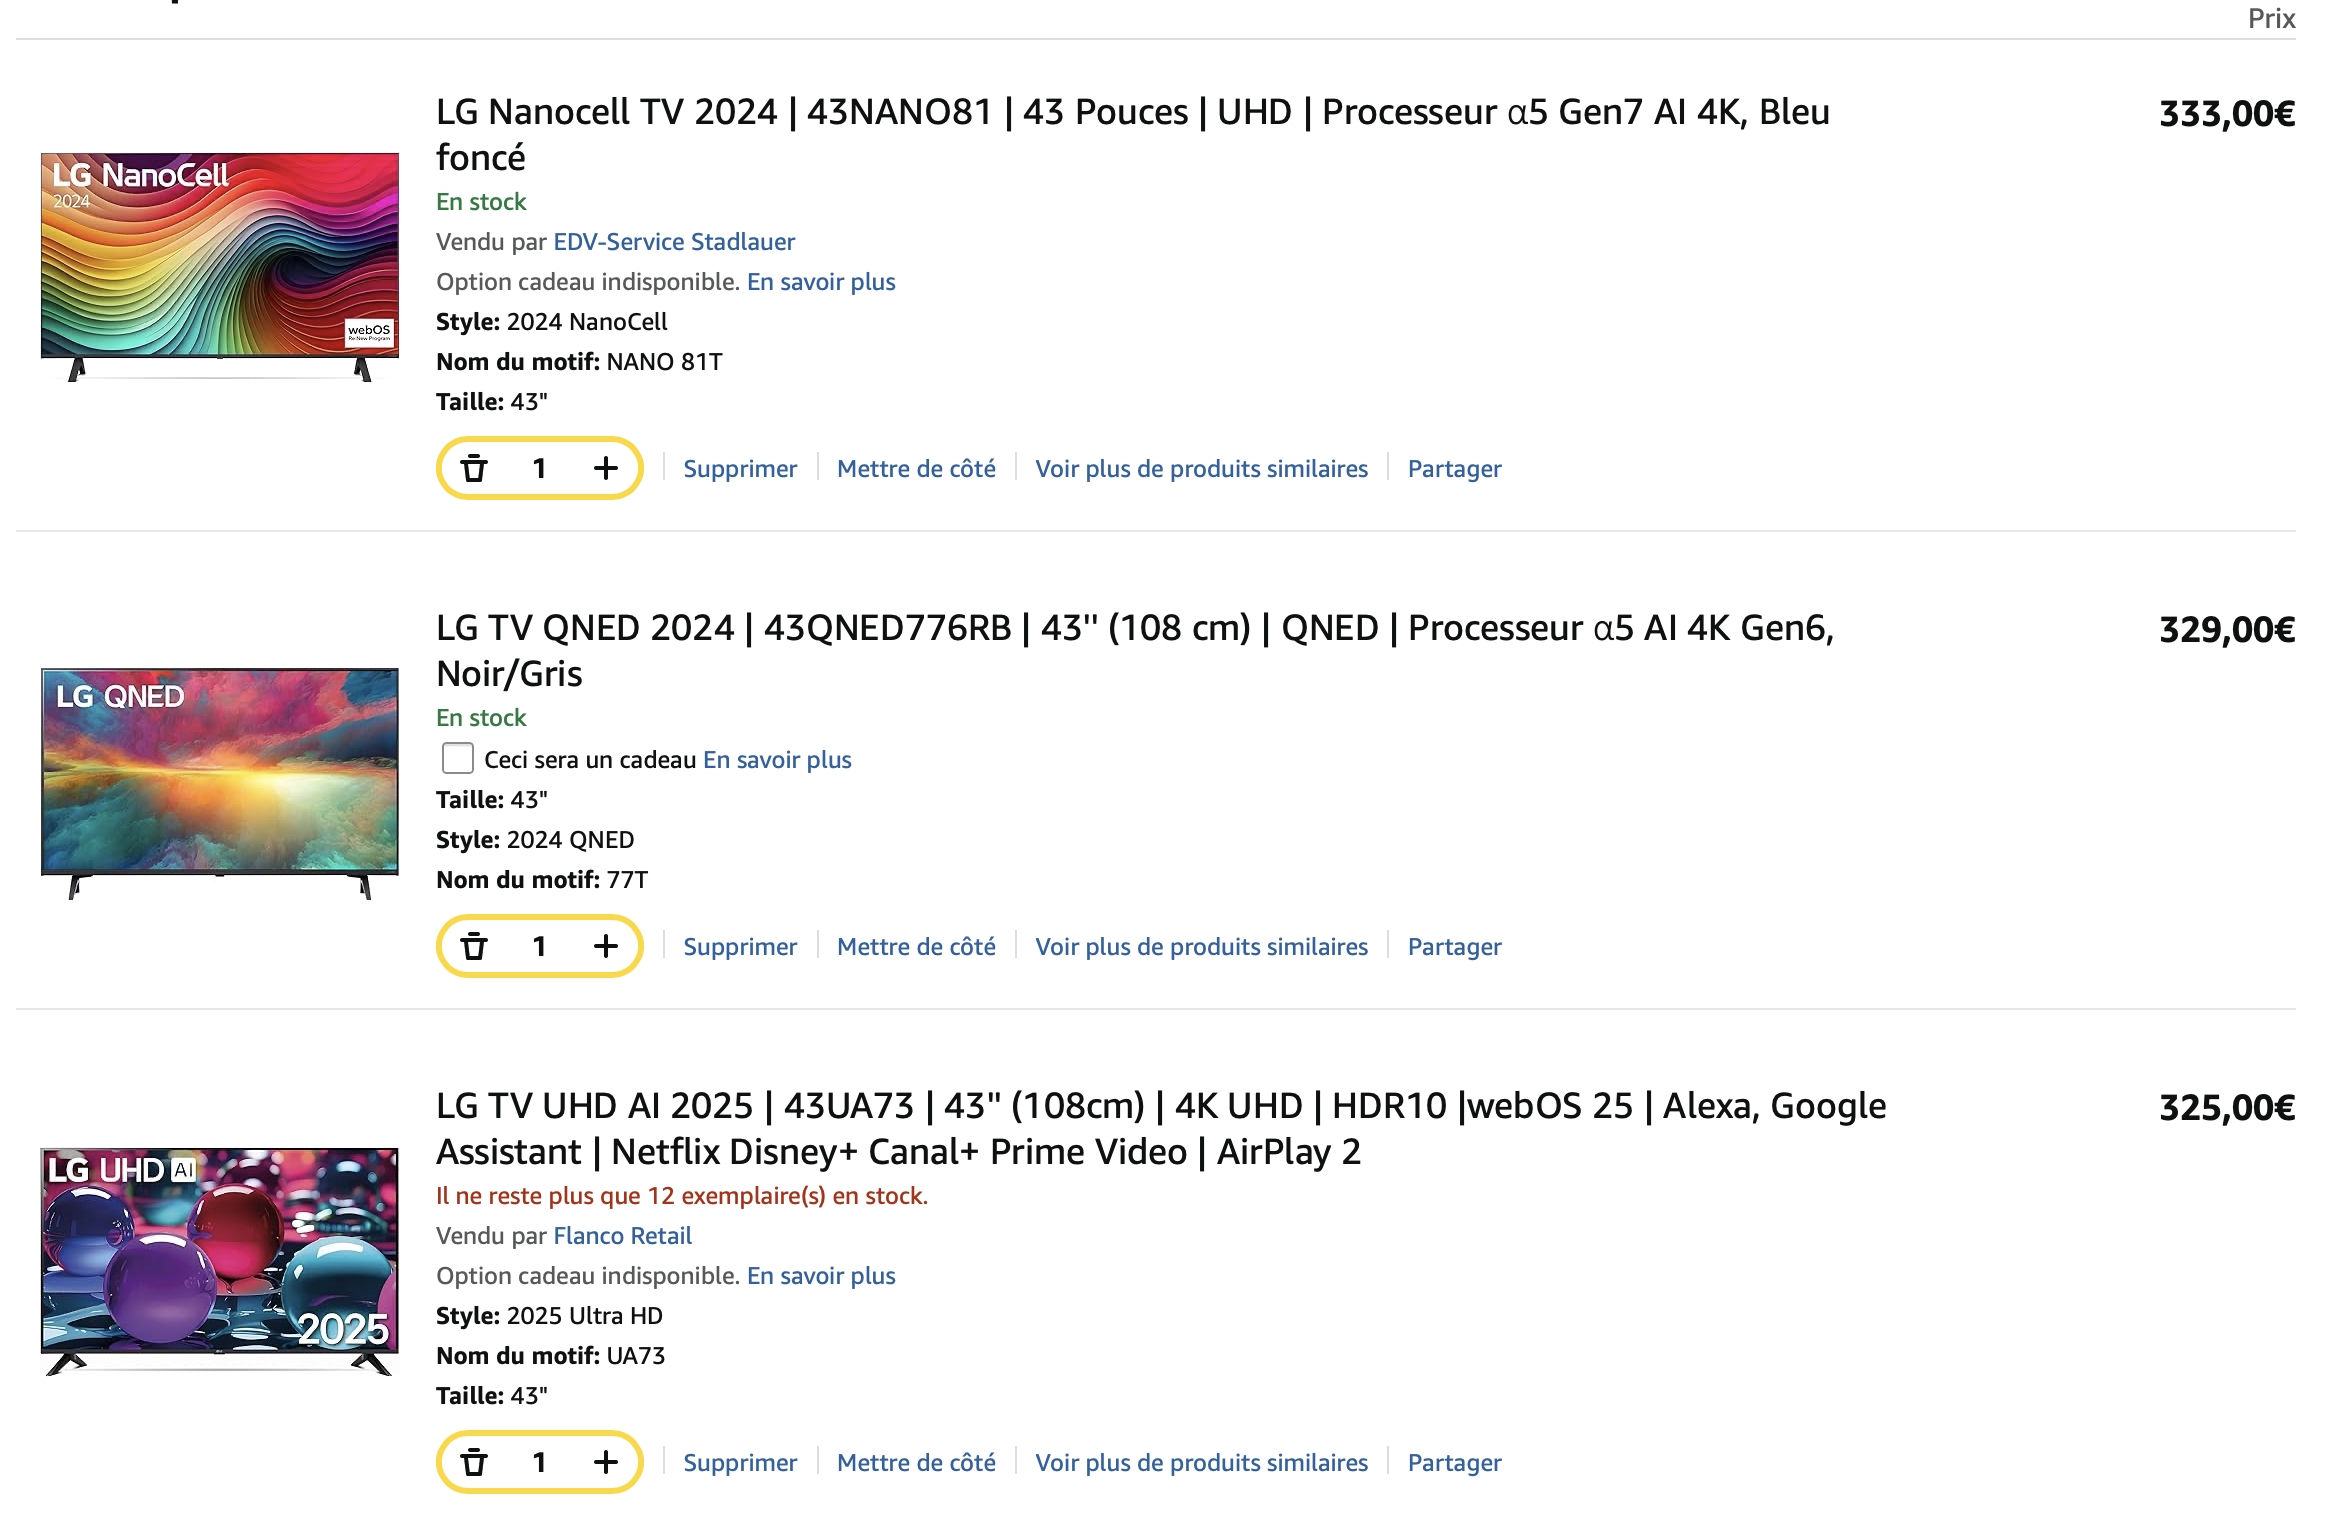
Task: Click Mettre de côté for LG QNED TV
Action: click(x=916, y=947)
